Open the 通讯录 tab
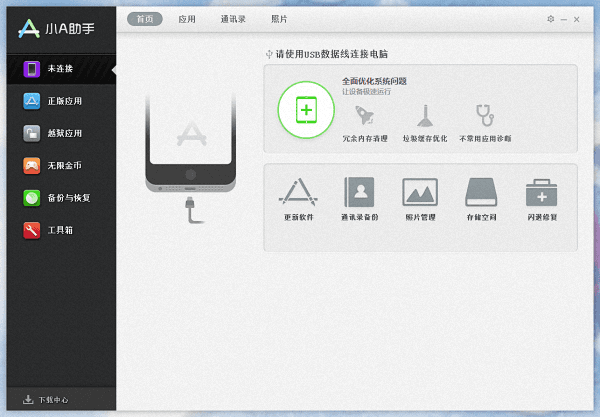 tap(233, 19)
